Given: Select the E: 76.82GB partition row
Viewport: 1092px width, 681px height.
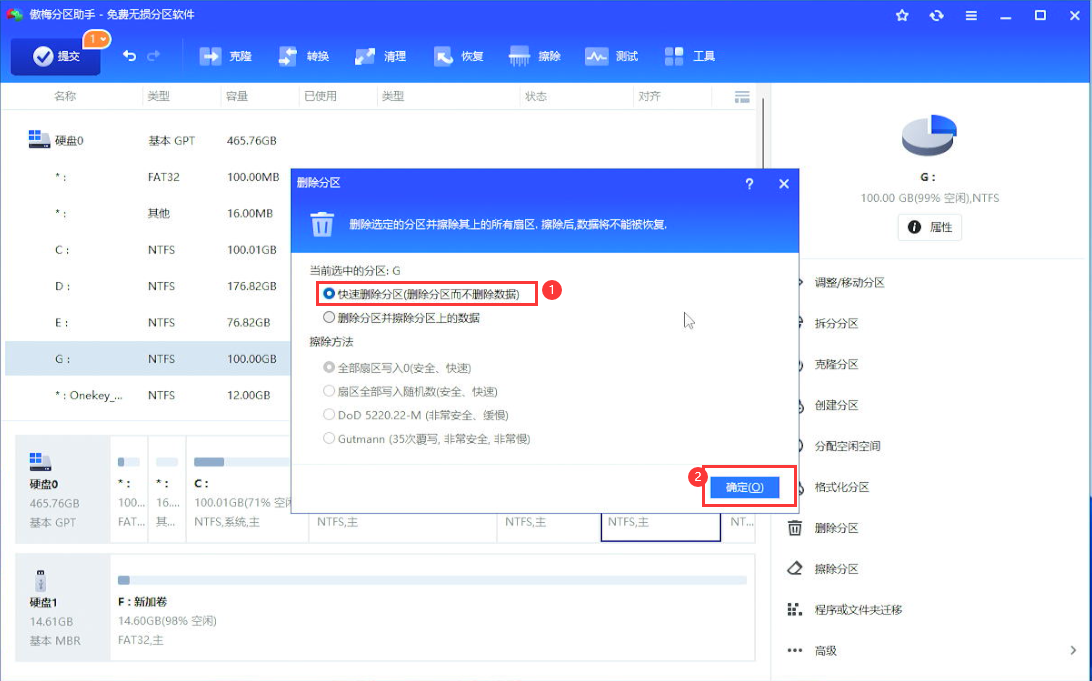Looking at the screenshot, I should 148,322.
